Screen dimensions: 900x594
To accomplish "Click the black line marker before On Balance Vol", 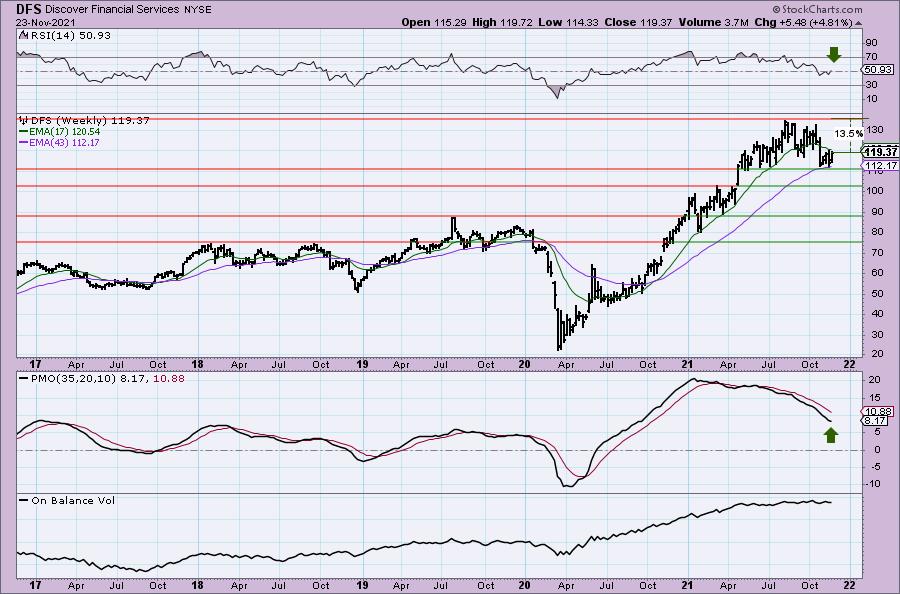I will [x=23, y=500].
